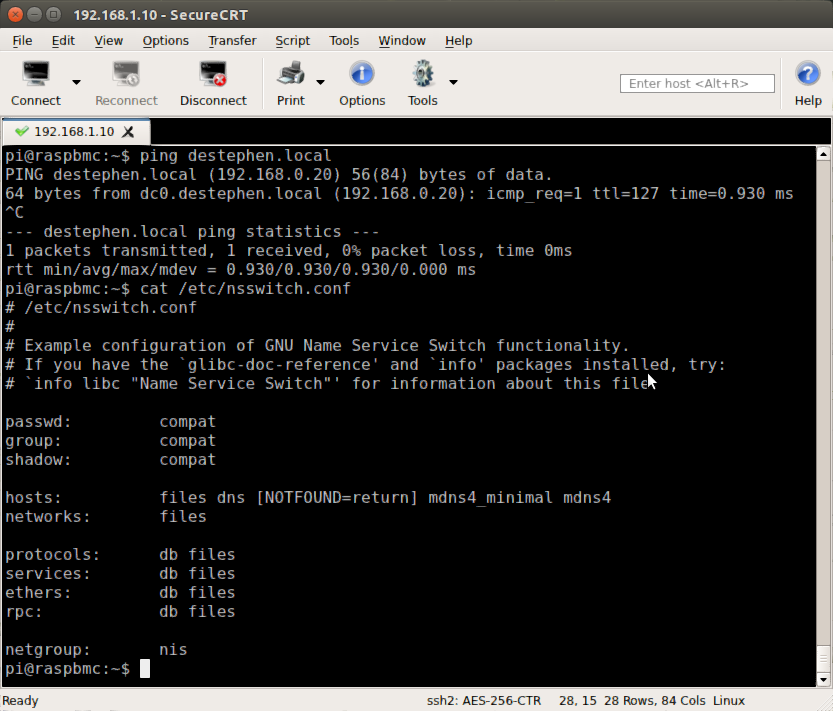This screenshot has width=833, height=711.
Task: Click the 'ping destephen.local' command text
Action: (235, 156)
